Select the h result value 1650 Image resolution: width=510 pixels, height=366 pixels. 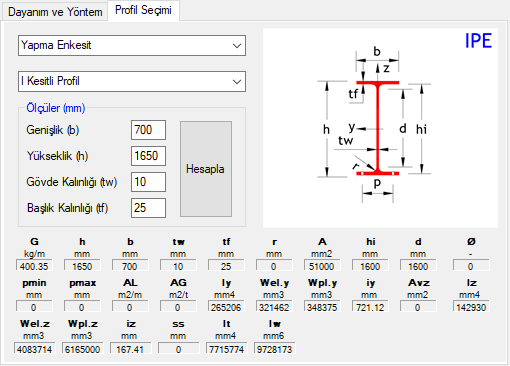point(82,266)
